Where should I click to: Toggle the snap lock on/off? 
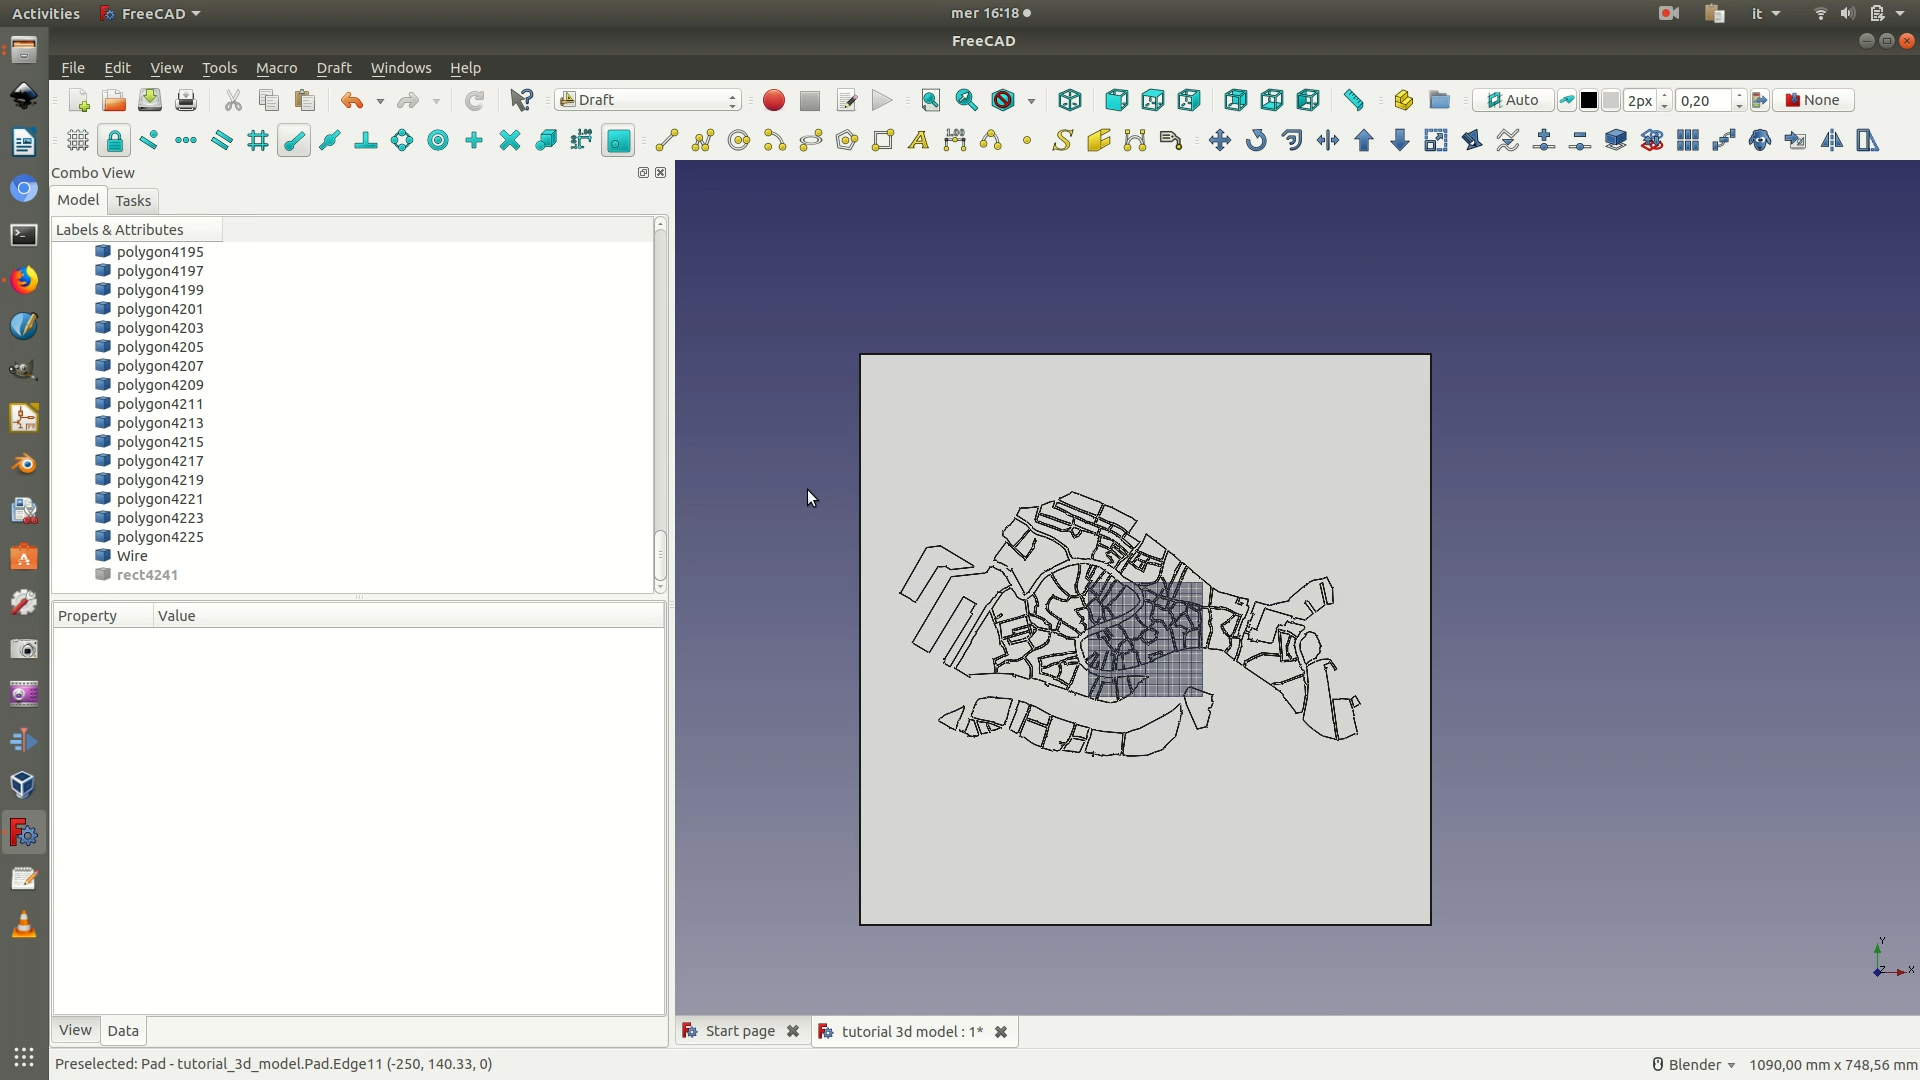114,141
